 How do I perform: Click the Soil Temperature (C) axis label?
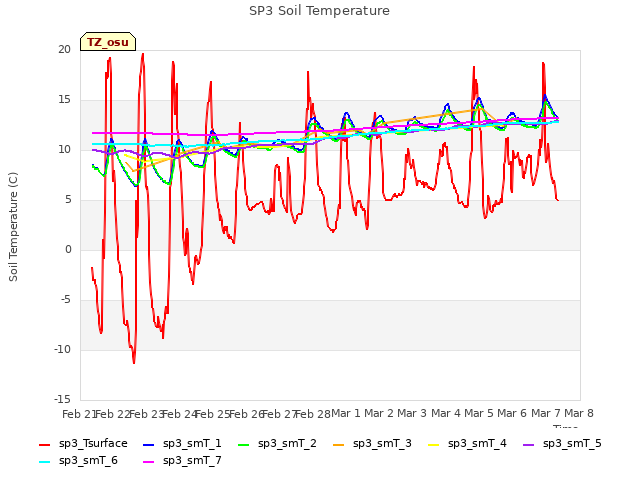coord(13,227)
